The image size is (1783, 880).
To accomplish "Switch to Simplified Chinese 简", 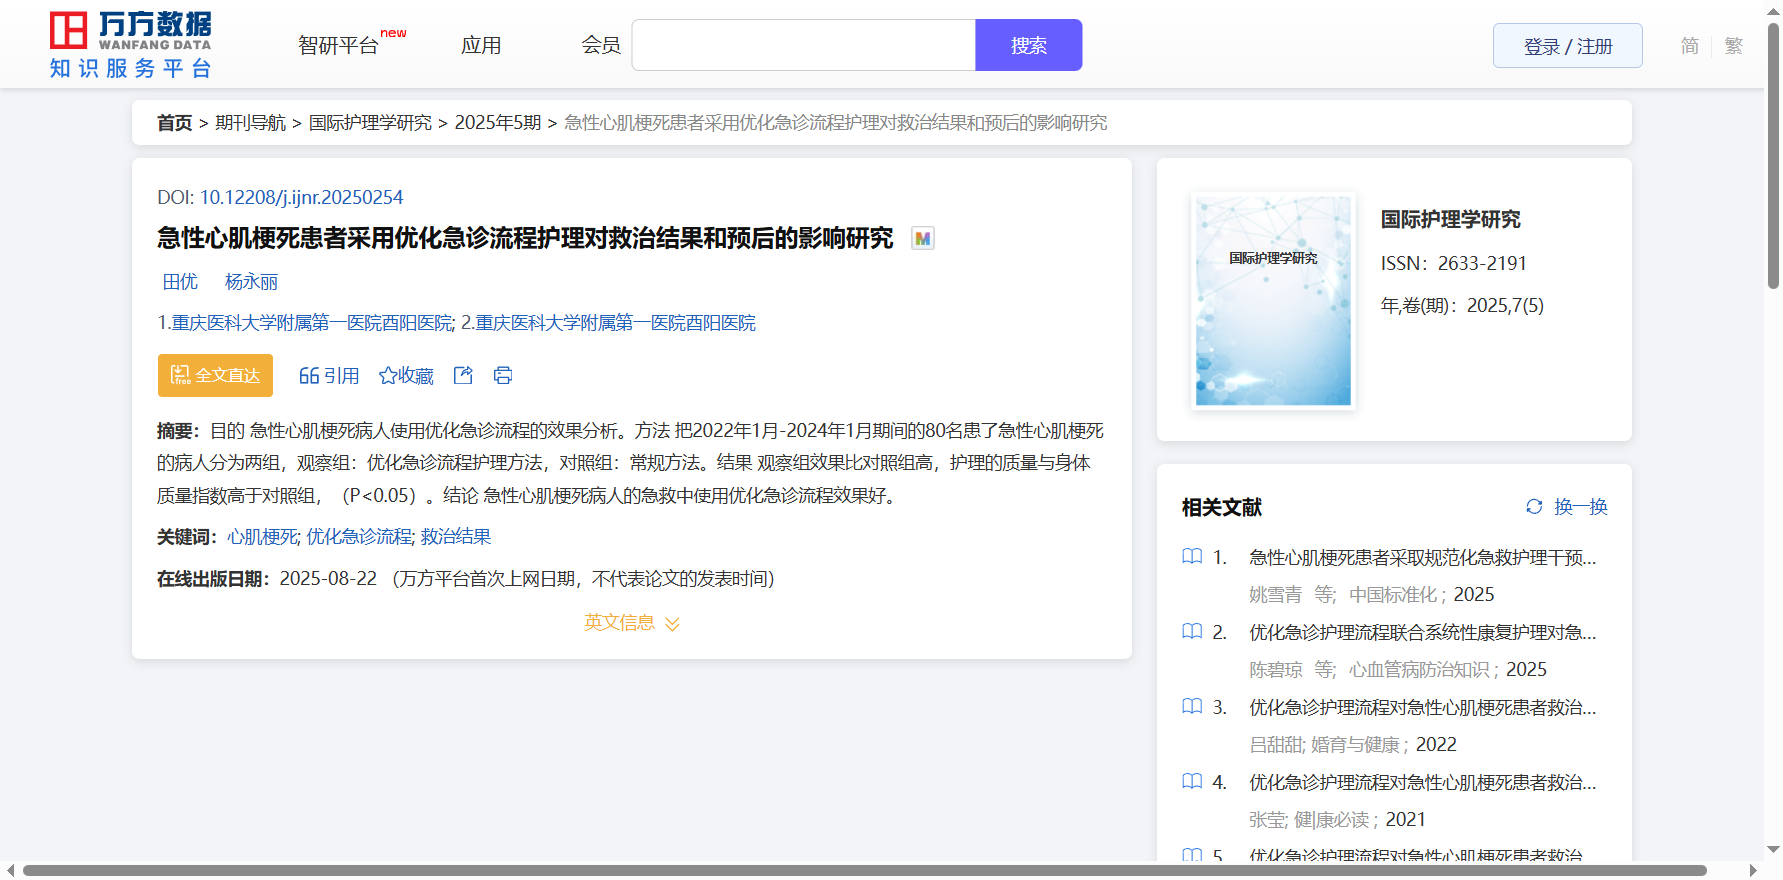I will click(1689, 46).
